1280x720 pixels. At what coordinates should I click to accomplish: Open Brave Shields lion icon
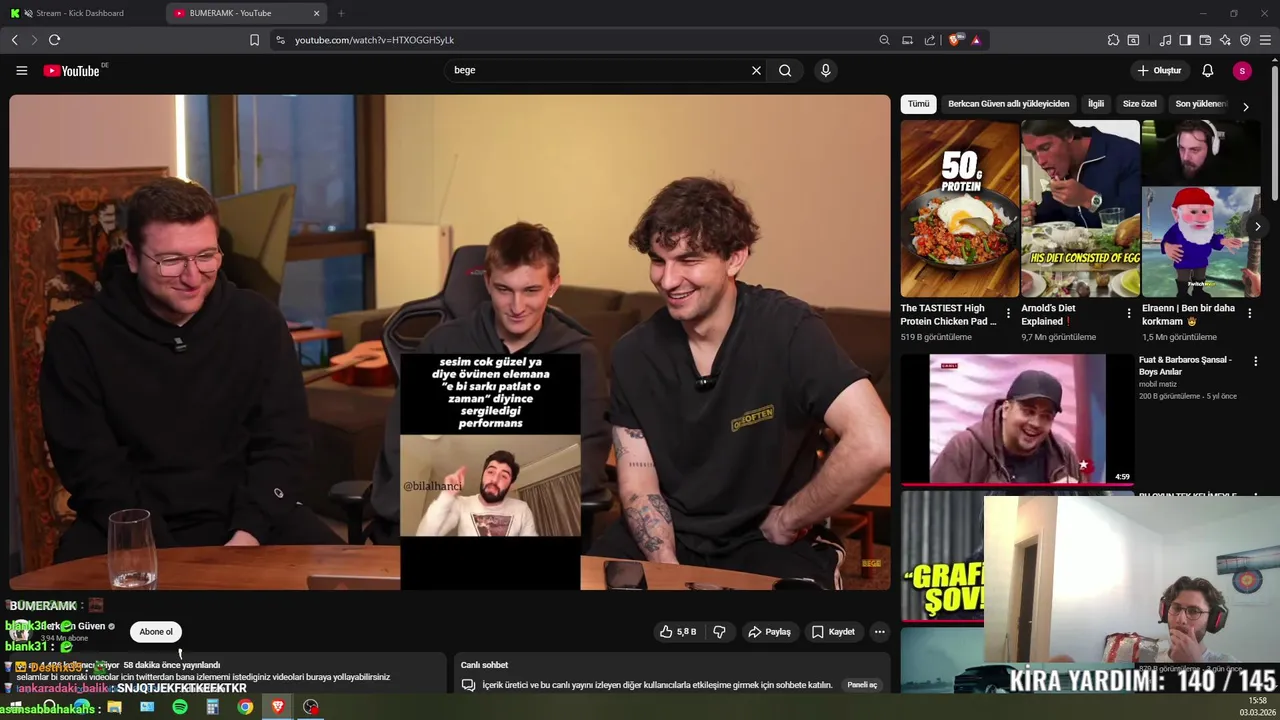pyautogui.click(x=955, y=40)
